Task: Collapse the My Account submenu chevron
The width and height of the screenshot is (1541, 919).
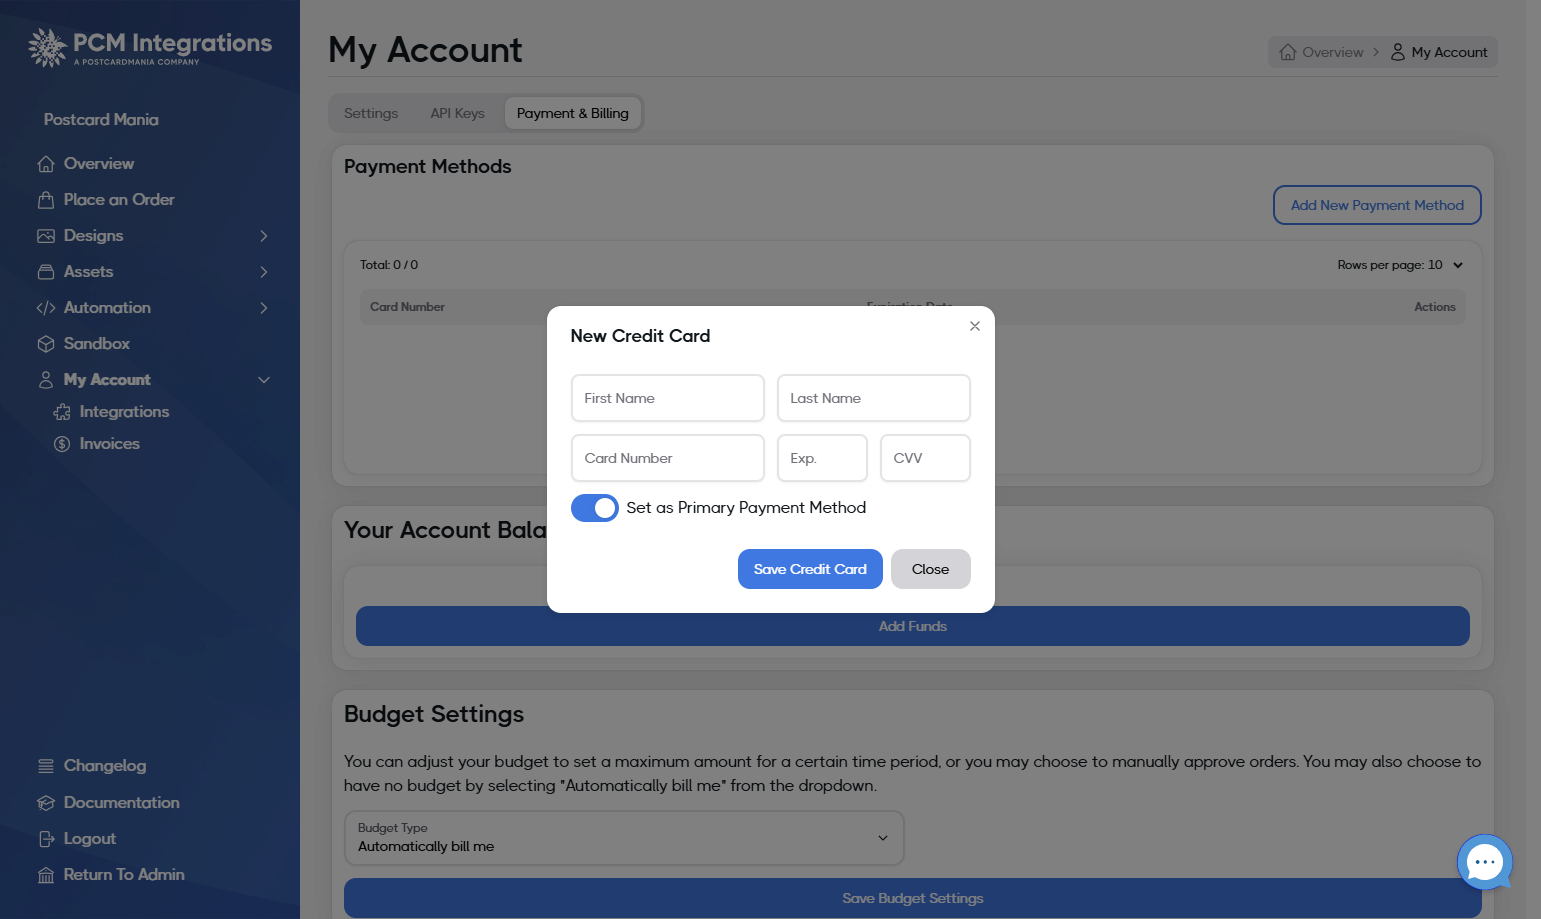Action: coord(264,380)
